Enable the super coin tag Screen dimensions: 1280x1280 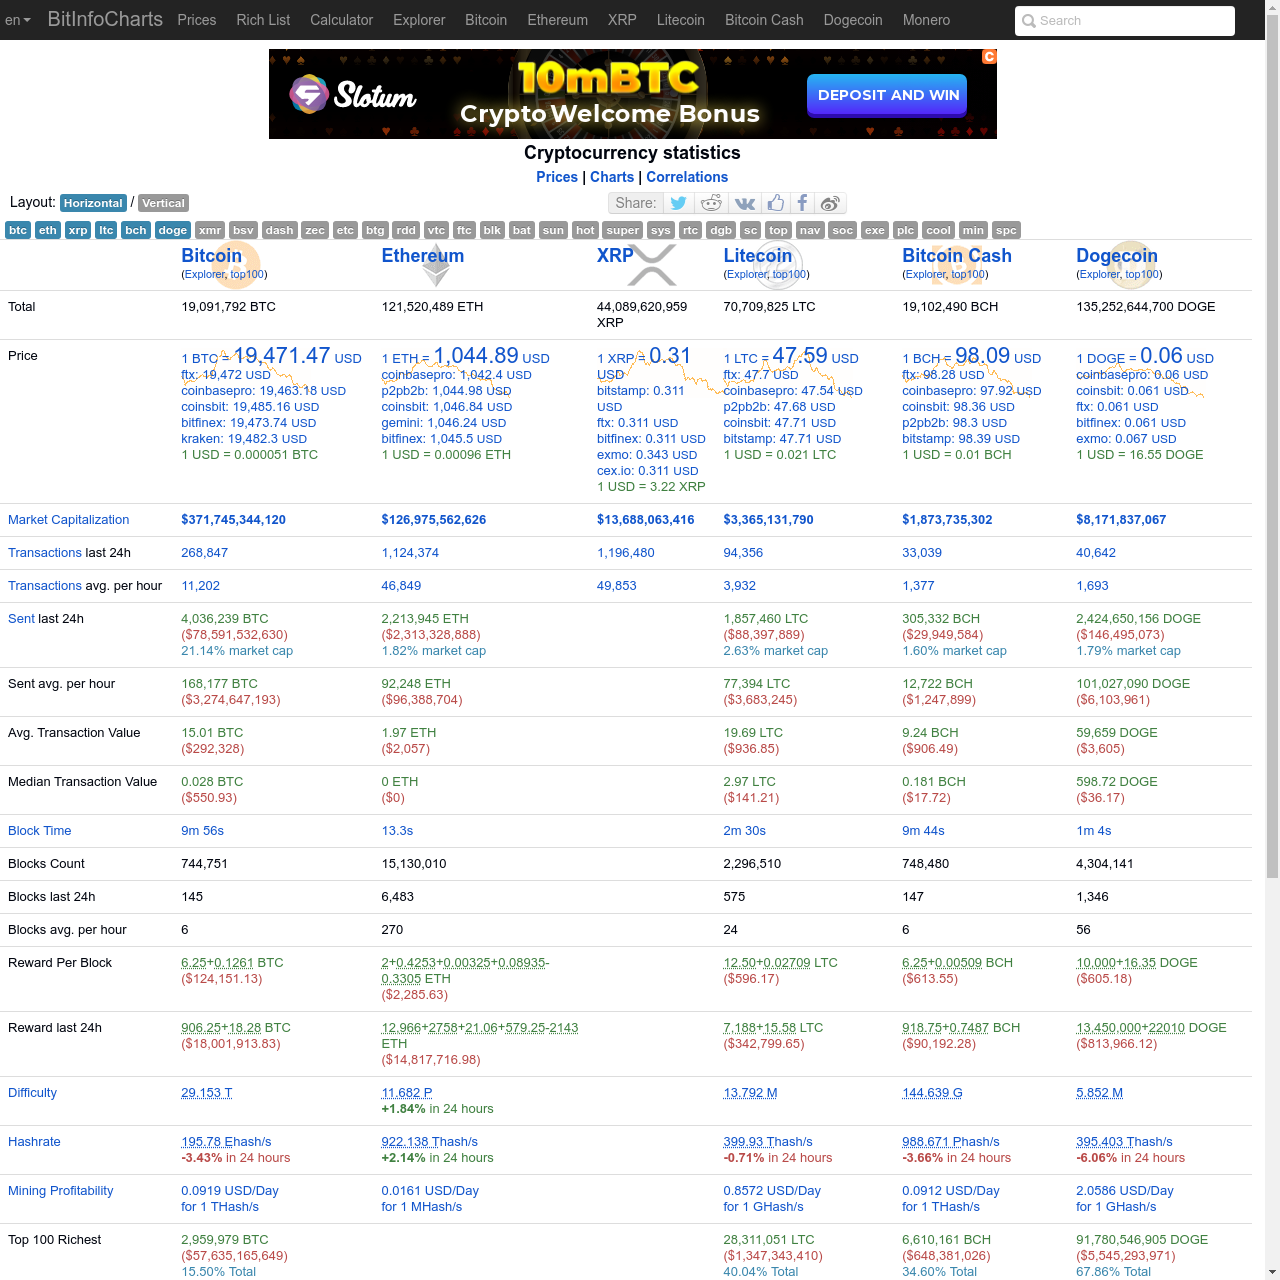point(622,230)
